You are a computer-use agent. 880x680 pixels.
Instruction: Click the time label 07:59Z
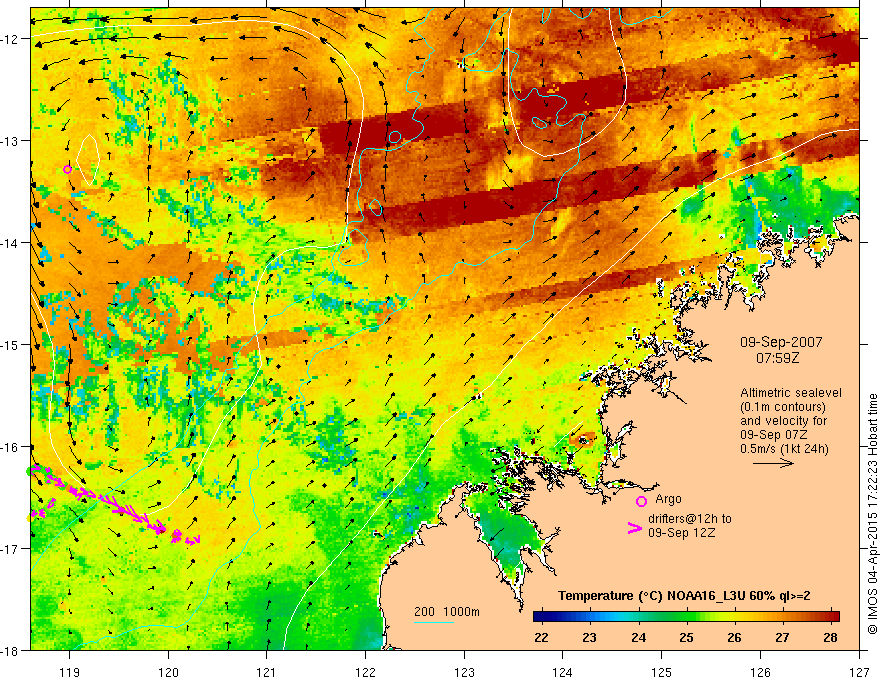(x=777, y=357)
